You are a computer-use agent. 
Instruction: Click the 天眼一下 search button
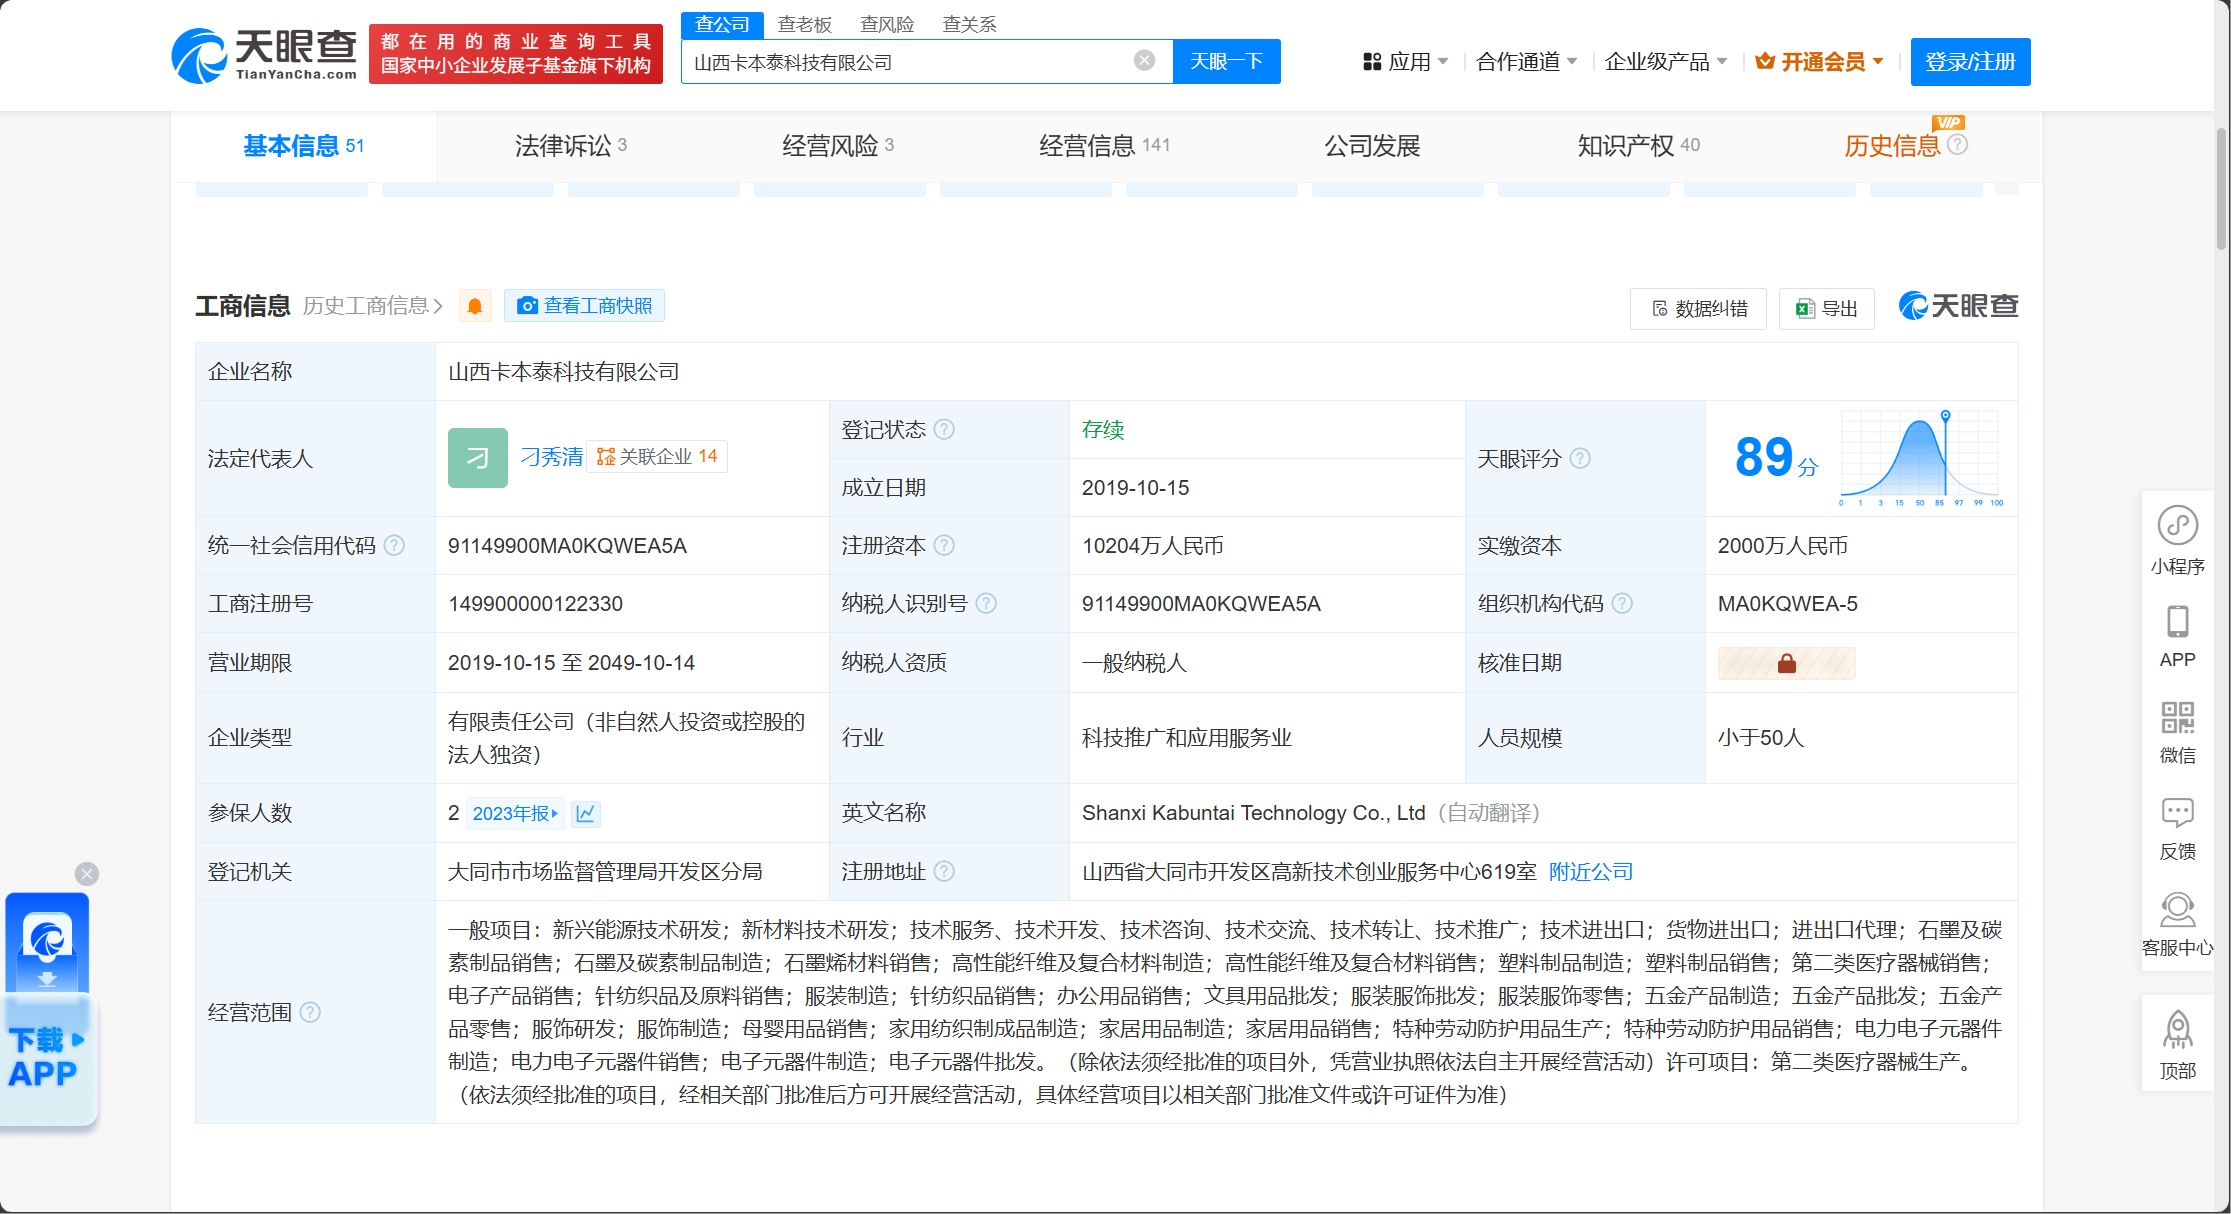[x=1226, y=62]
